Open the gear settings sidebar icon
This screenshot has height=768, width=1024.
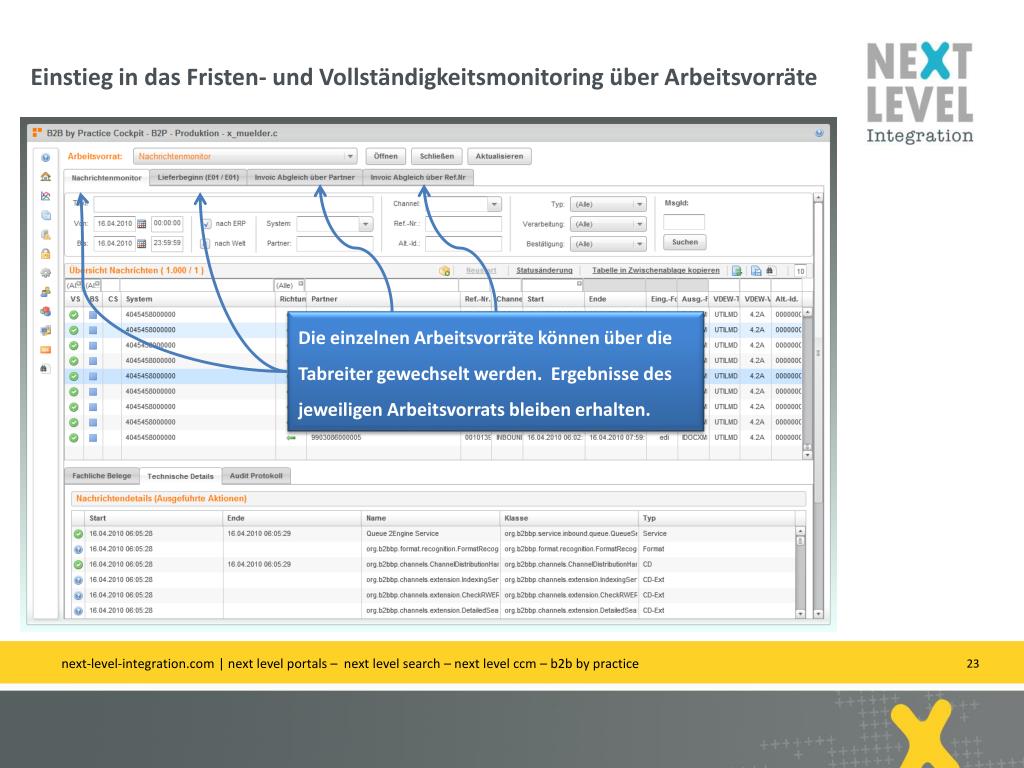(x=46, y=273)
